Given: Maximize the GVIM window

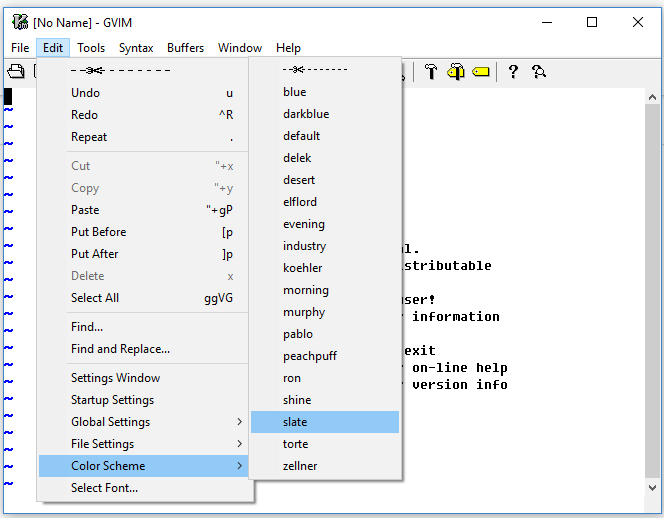Looking at the screenshot, I should 592,22.
